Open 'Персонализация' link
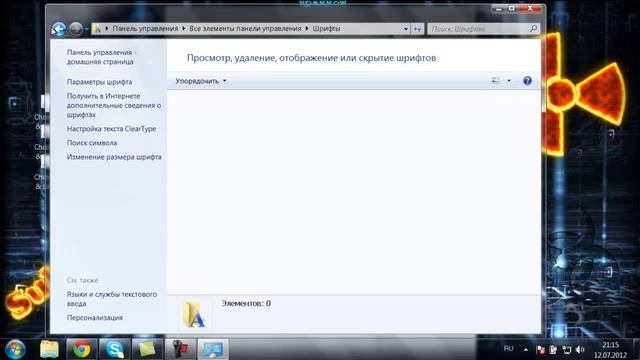This screenshot has height=360, width=640. (95, 318)
